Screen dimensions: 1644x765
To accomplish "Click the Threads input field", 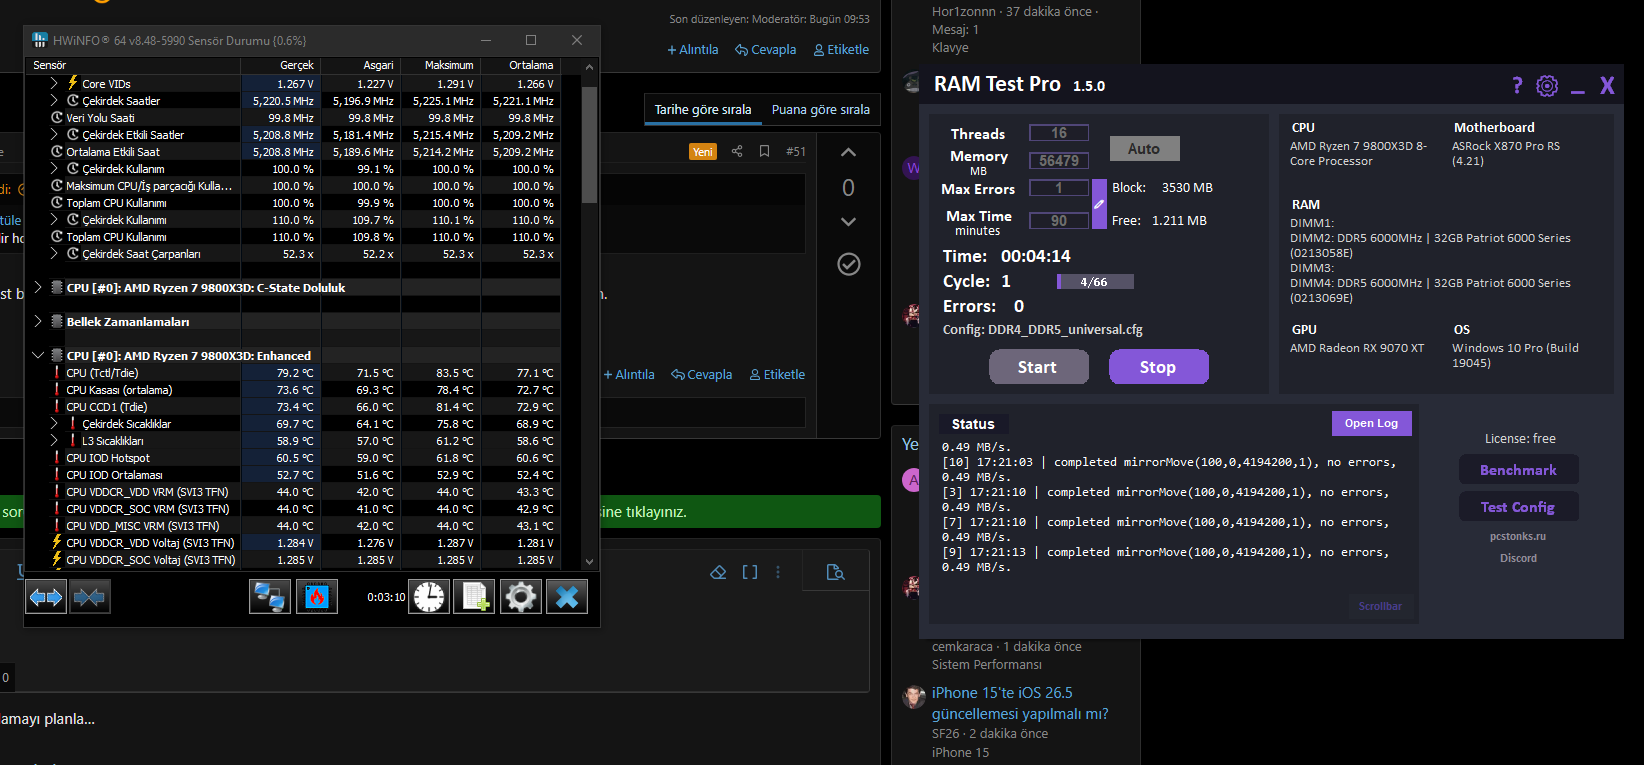I will click(1059, 133).
